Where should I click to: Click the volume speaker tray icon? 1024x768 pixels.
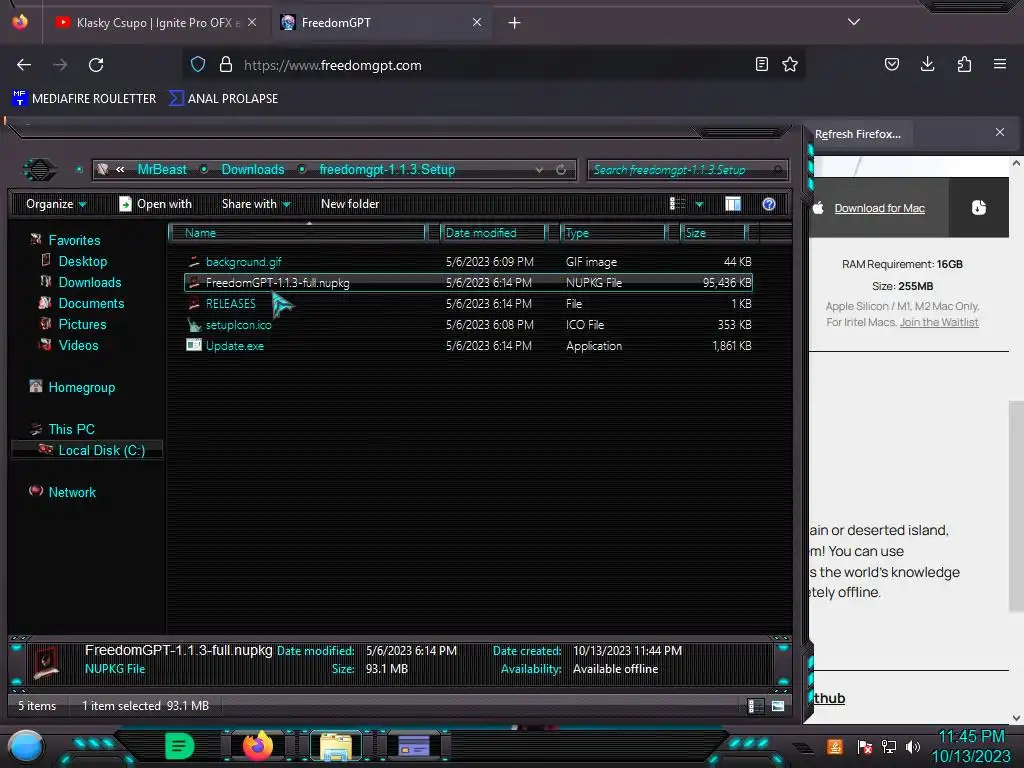912,746
